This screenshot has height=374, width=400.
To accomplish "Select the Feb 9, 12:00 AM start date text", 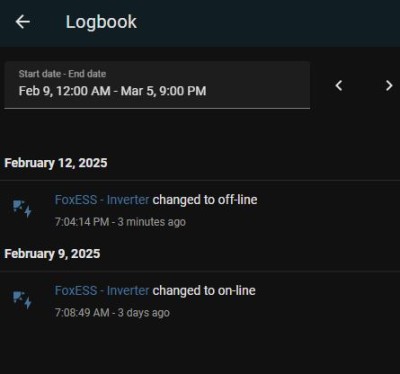I will pos(64,91).
